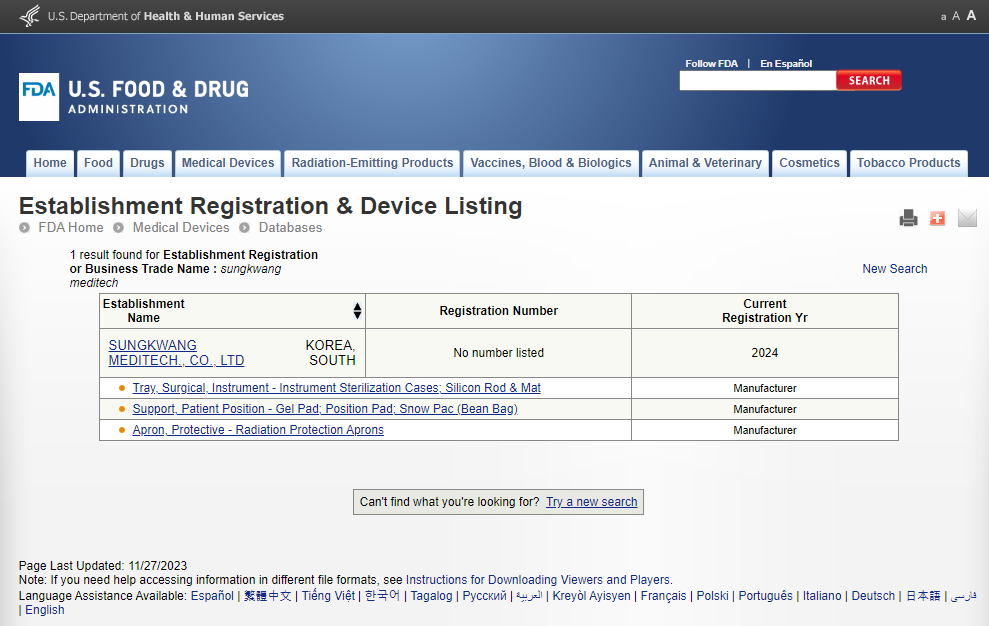Open the Cosmetics tab
The image size is (989, 626).
click(809, 163)
